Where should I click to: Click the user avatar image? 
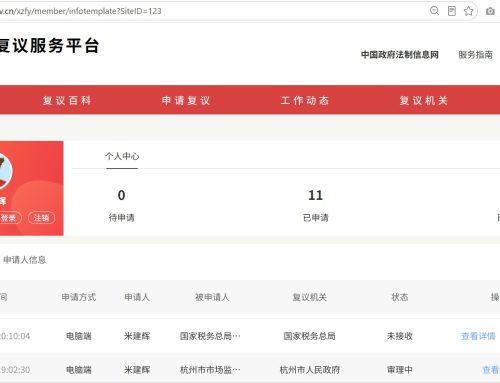pos(5,171)
